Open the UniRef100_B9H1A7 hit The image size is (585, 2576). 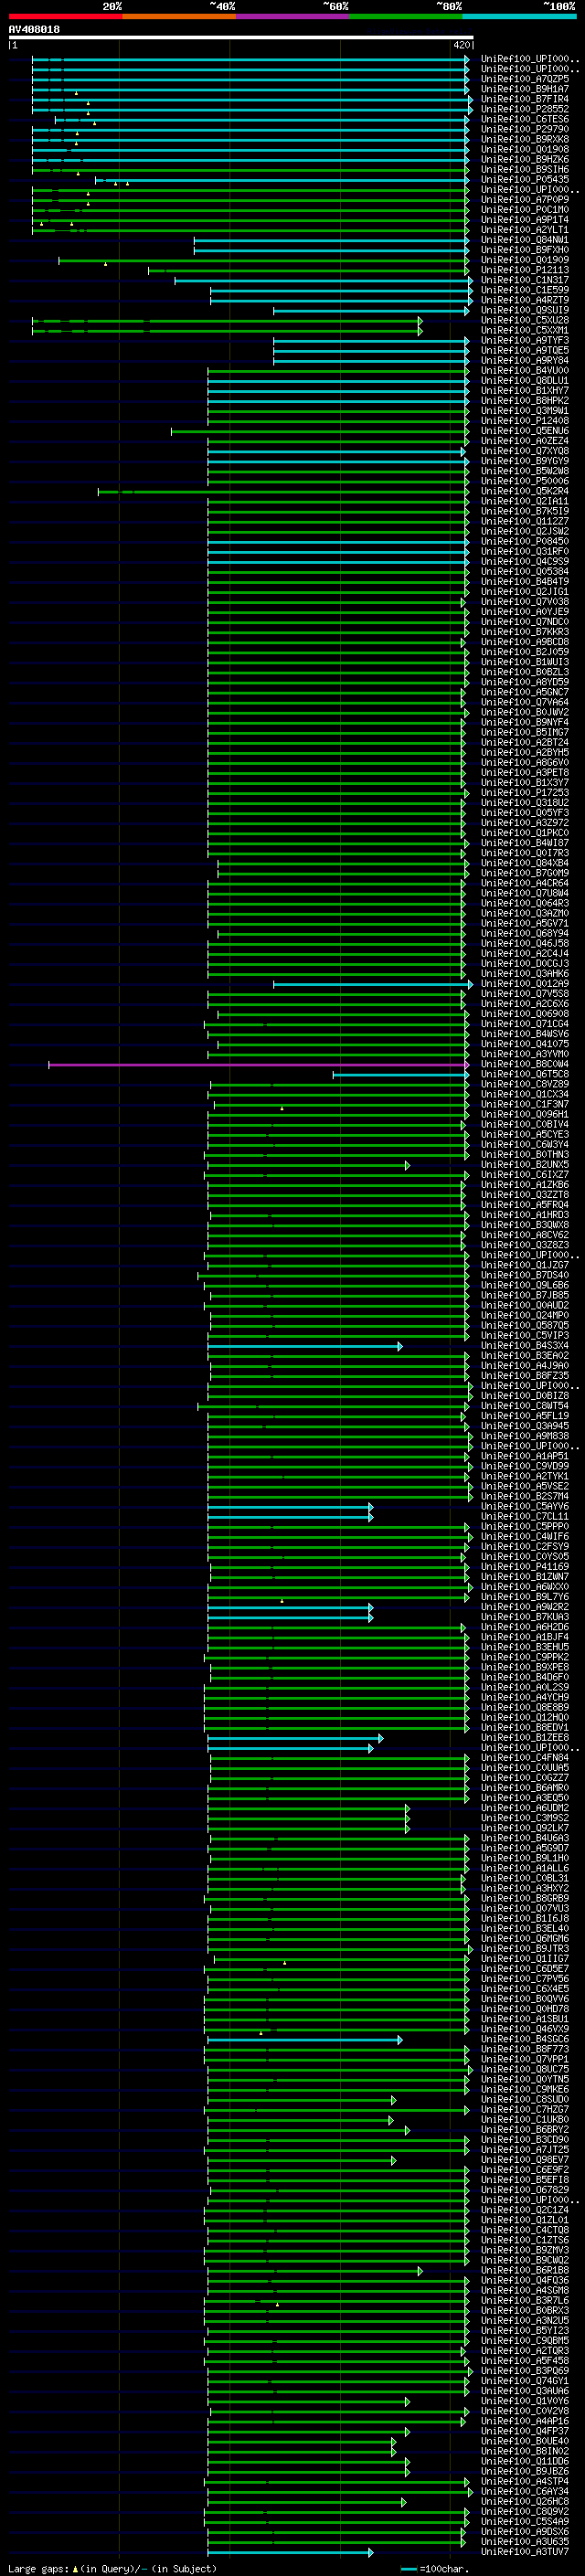coord(524,89)
